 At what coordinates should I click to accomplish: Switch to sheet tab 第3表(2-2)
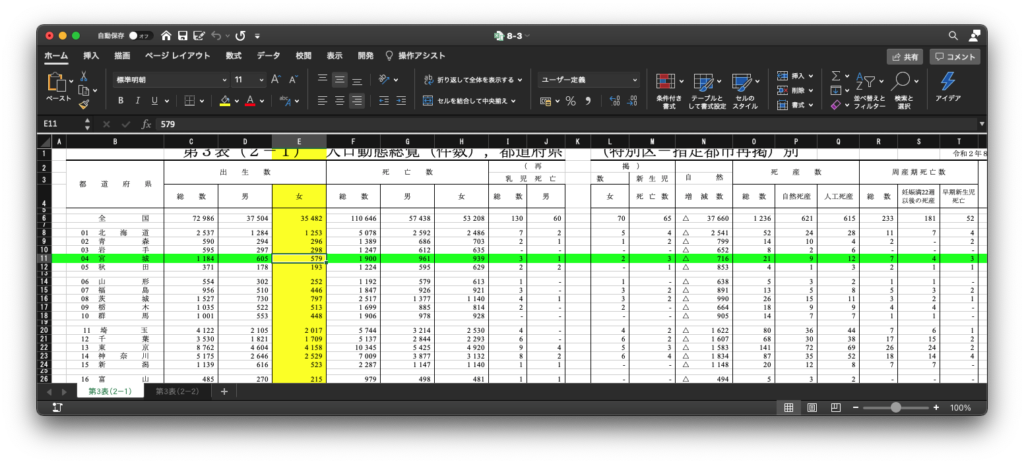tap(177, 391)
